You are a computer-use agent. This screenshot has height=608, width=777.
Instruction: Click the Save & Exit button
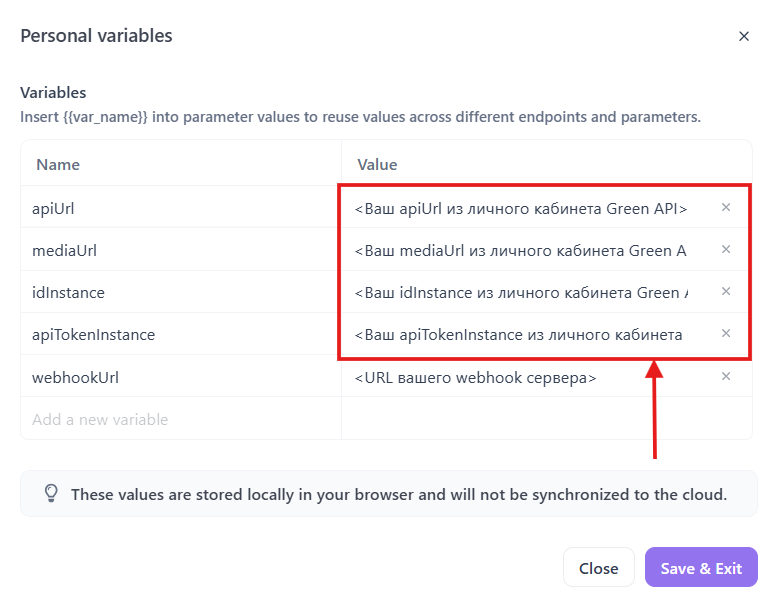click(x=701, y=568)
